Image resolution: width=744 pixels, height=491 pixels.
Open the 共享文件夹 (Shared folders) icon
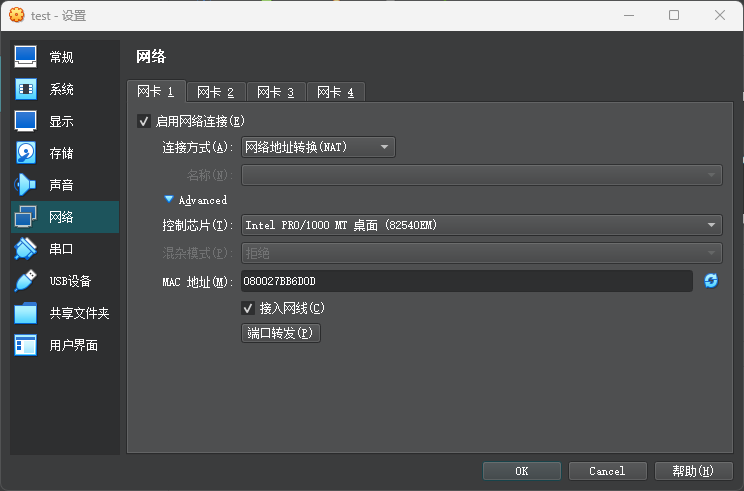[x=26, y=313]
